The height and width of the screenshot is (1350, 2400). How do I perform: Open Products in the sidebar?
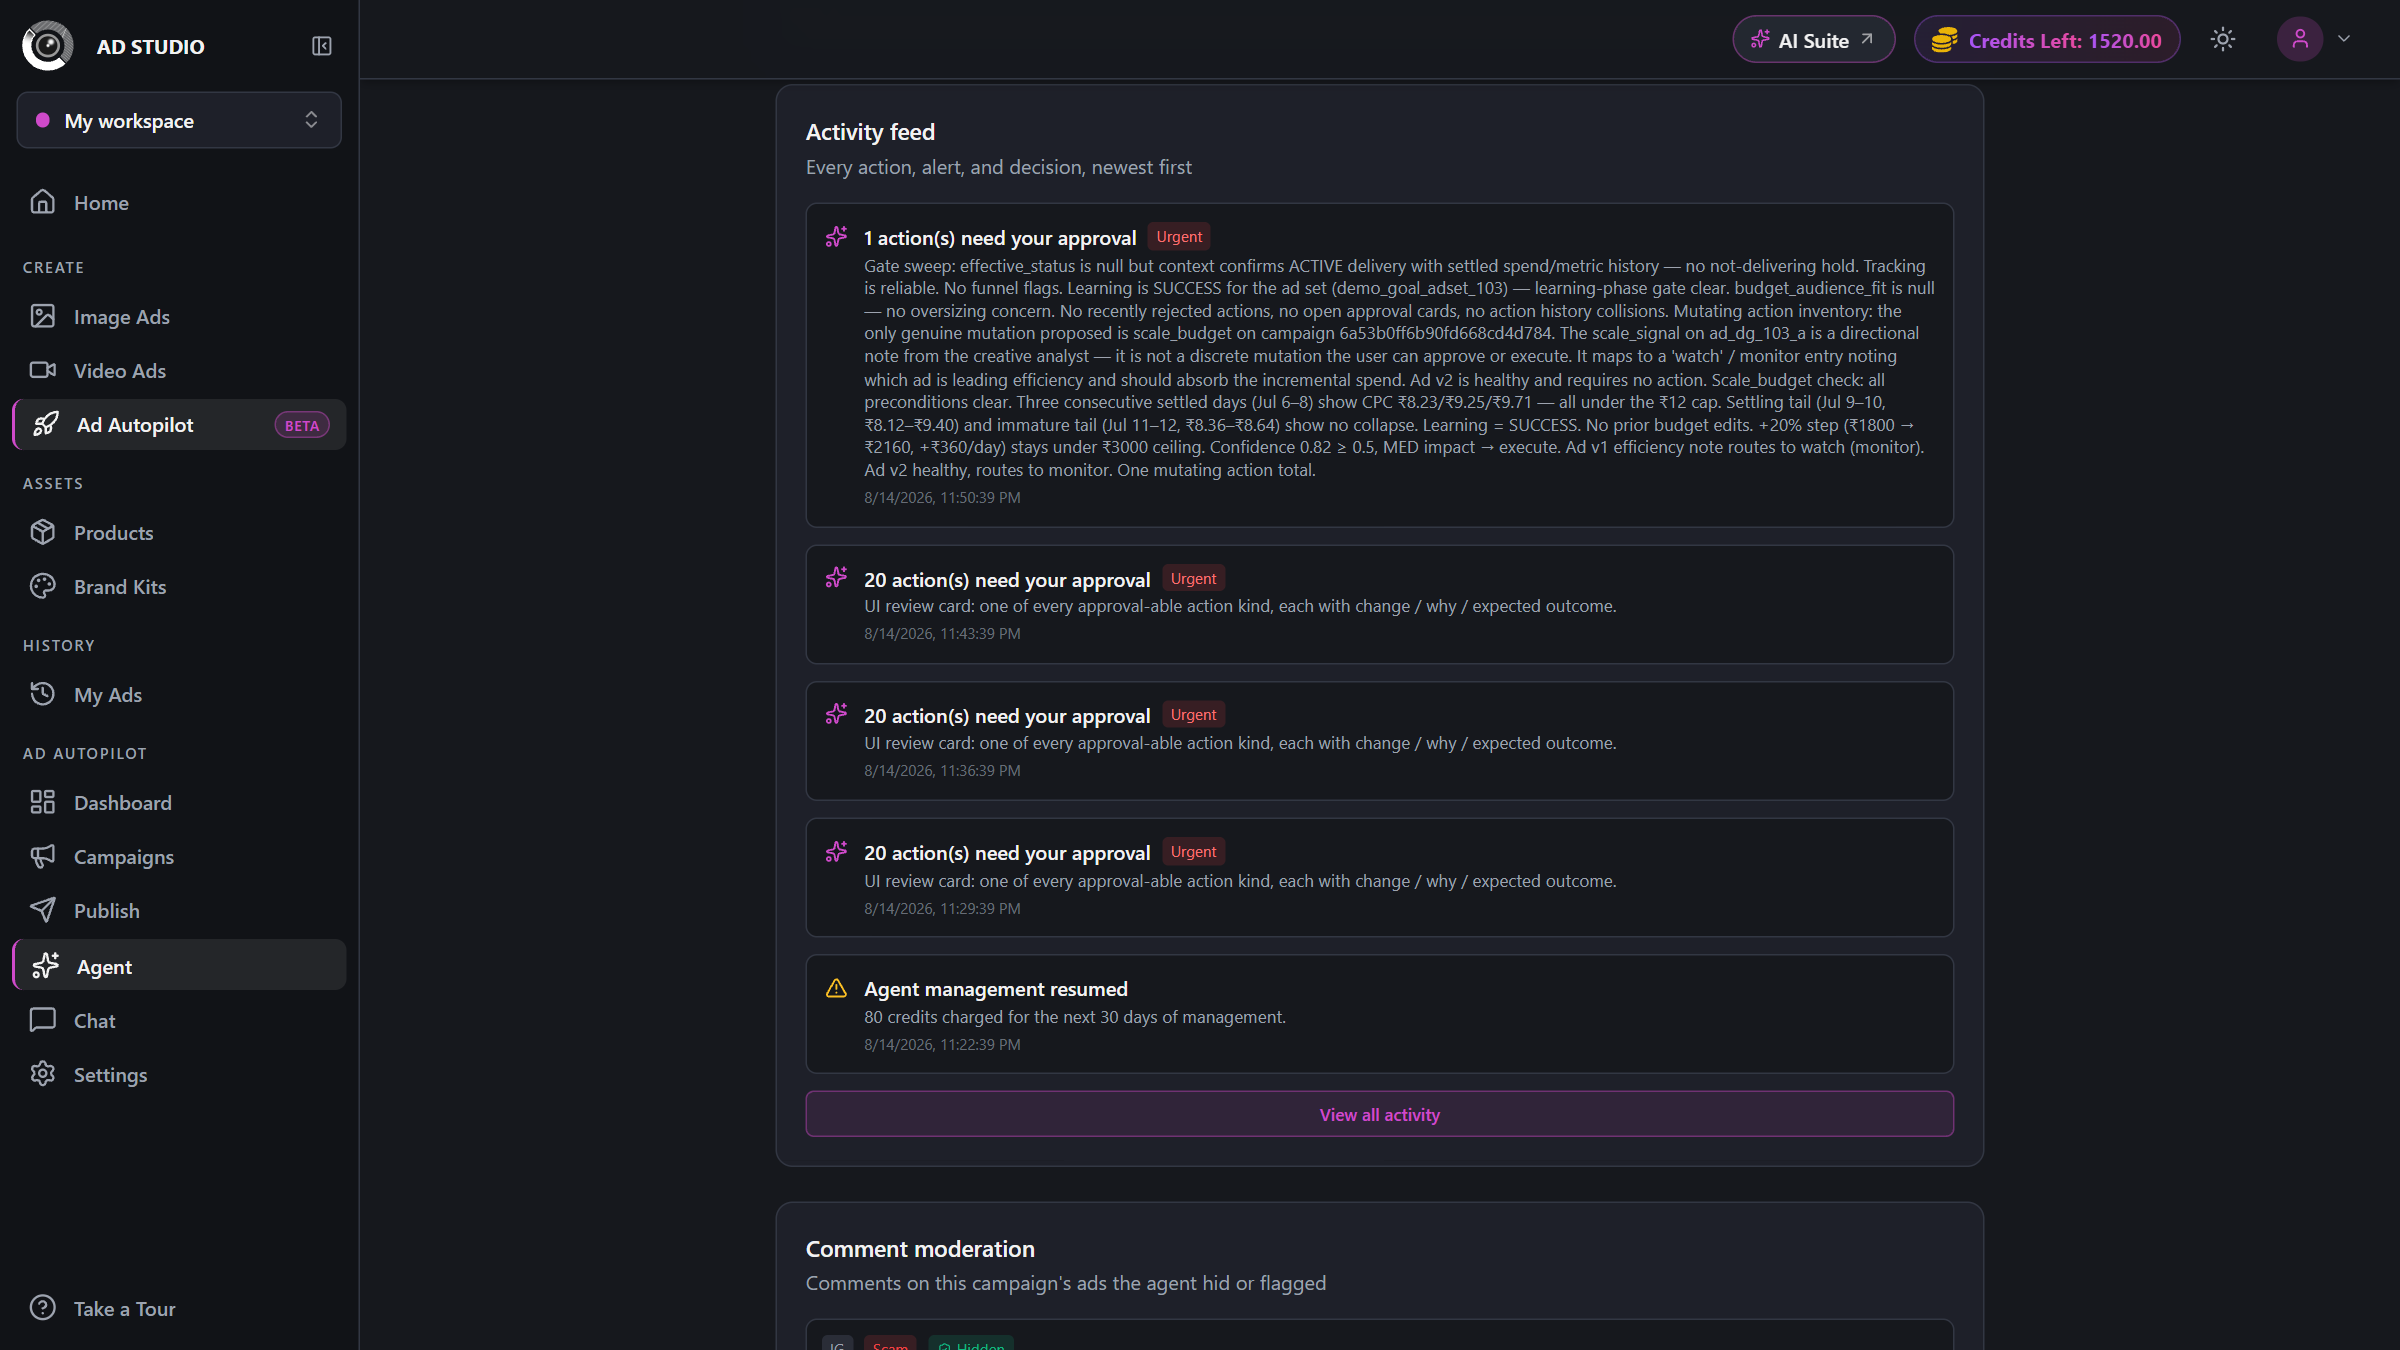tap(179, 532)
